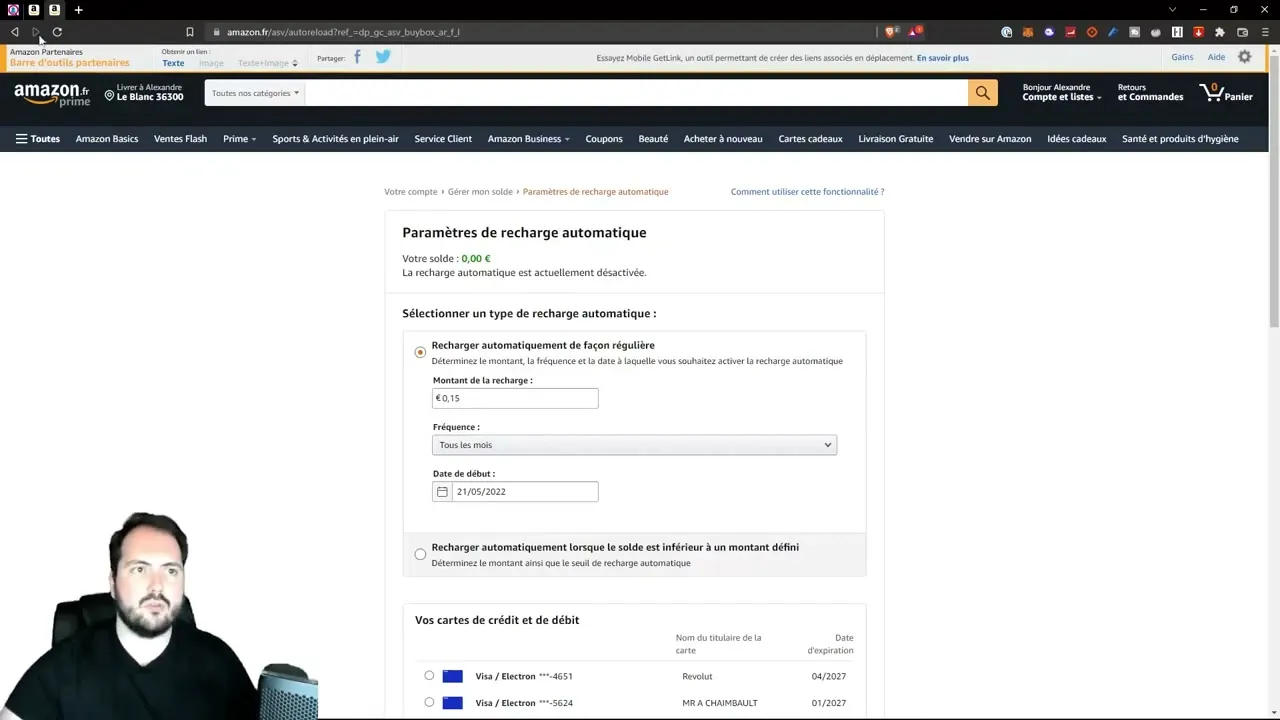
Task: Open Comment utiliser cette fonctionnalité link
Action: click(x=807, y=191)
